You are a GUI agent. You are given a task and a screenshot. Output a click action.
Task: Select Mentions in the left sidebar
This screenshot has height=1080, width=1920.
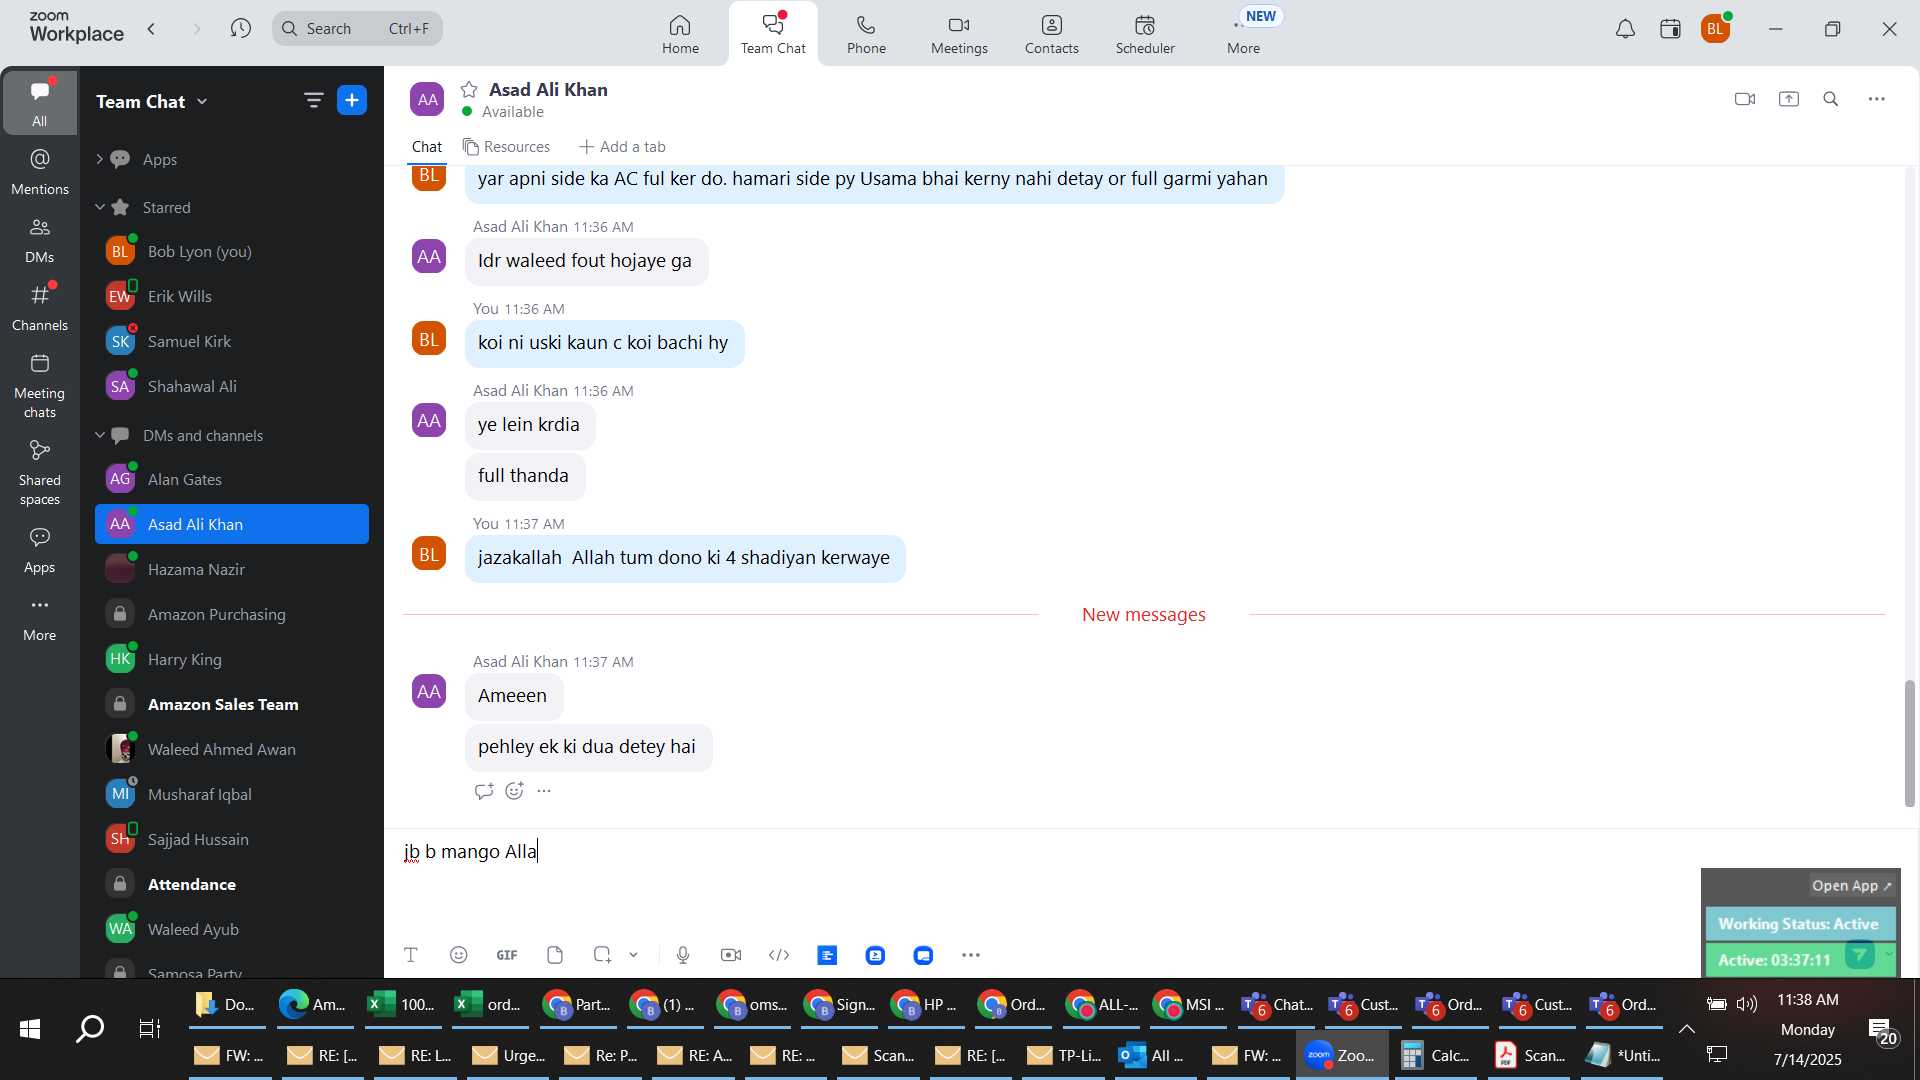click(40, 172)
